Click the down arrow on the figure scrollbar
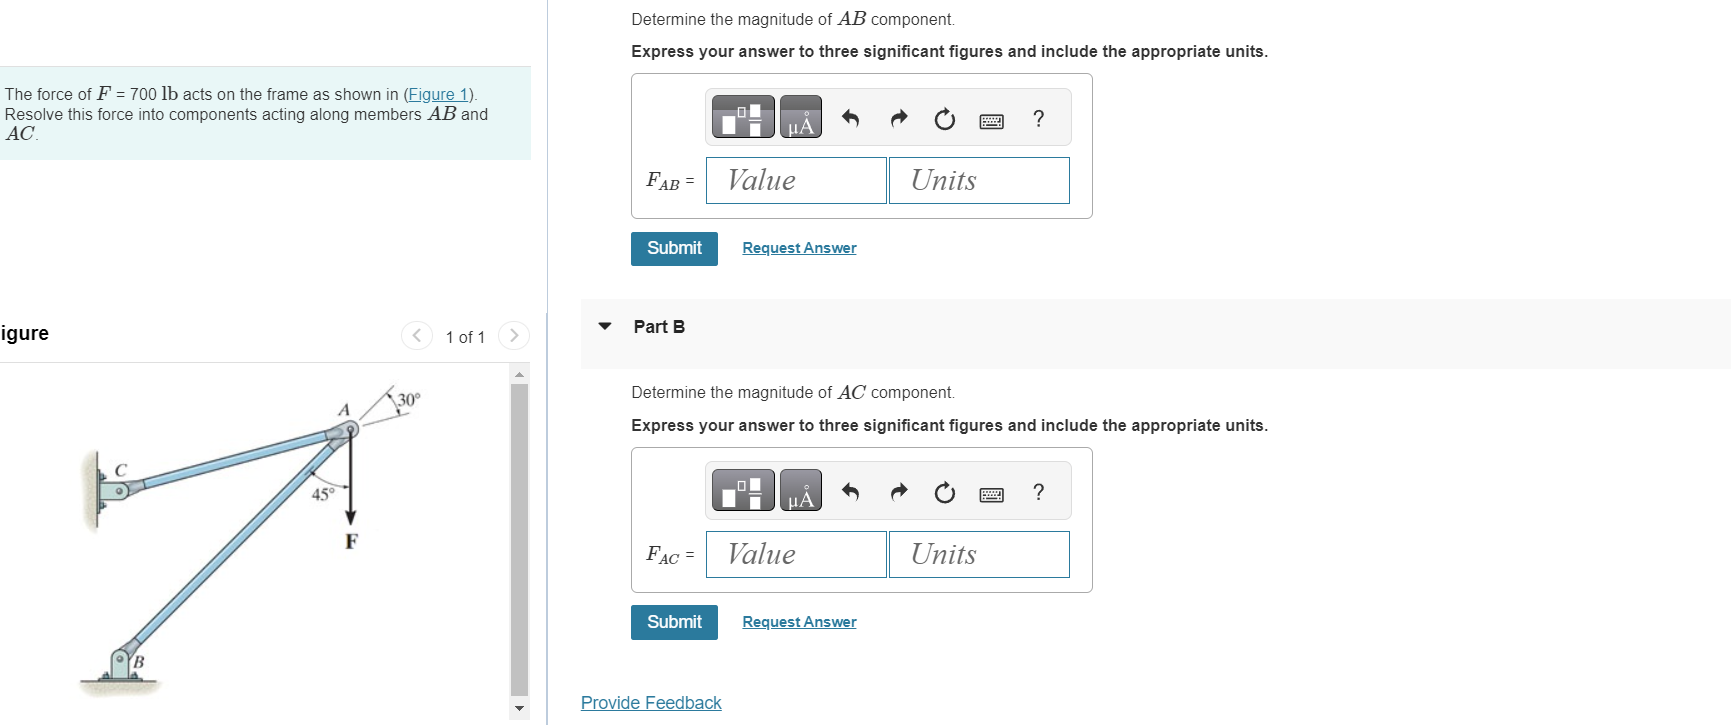 tap(518, 707)
